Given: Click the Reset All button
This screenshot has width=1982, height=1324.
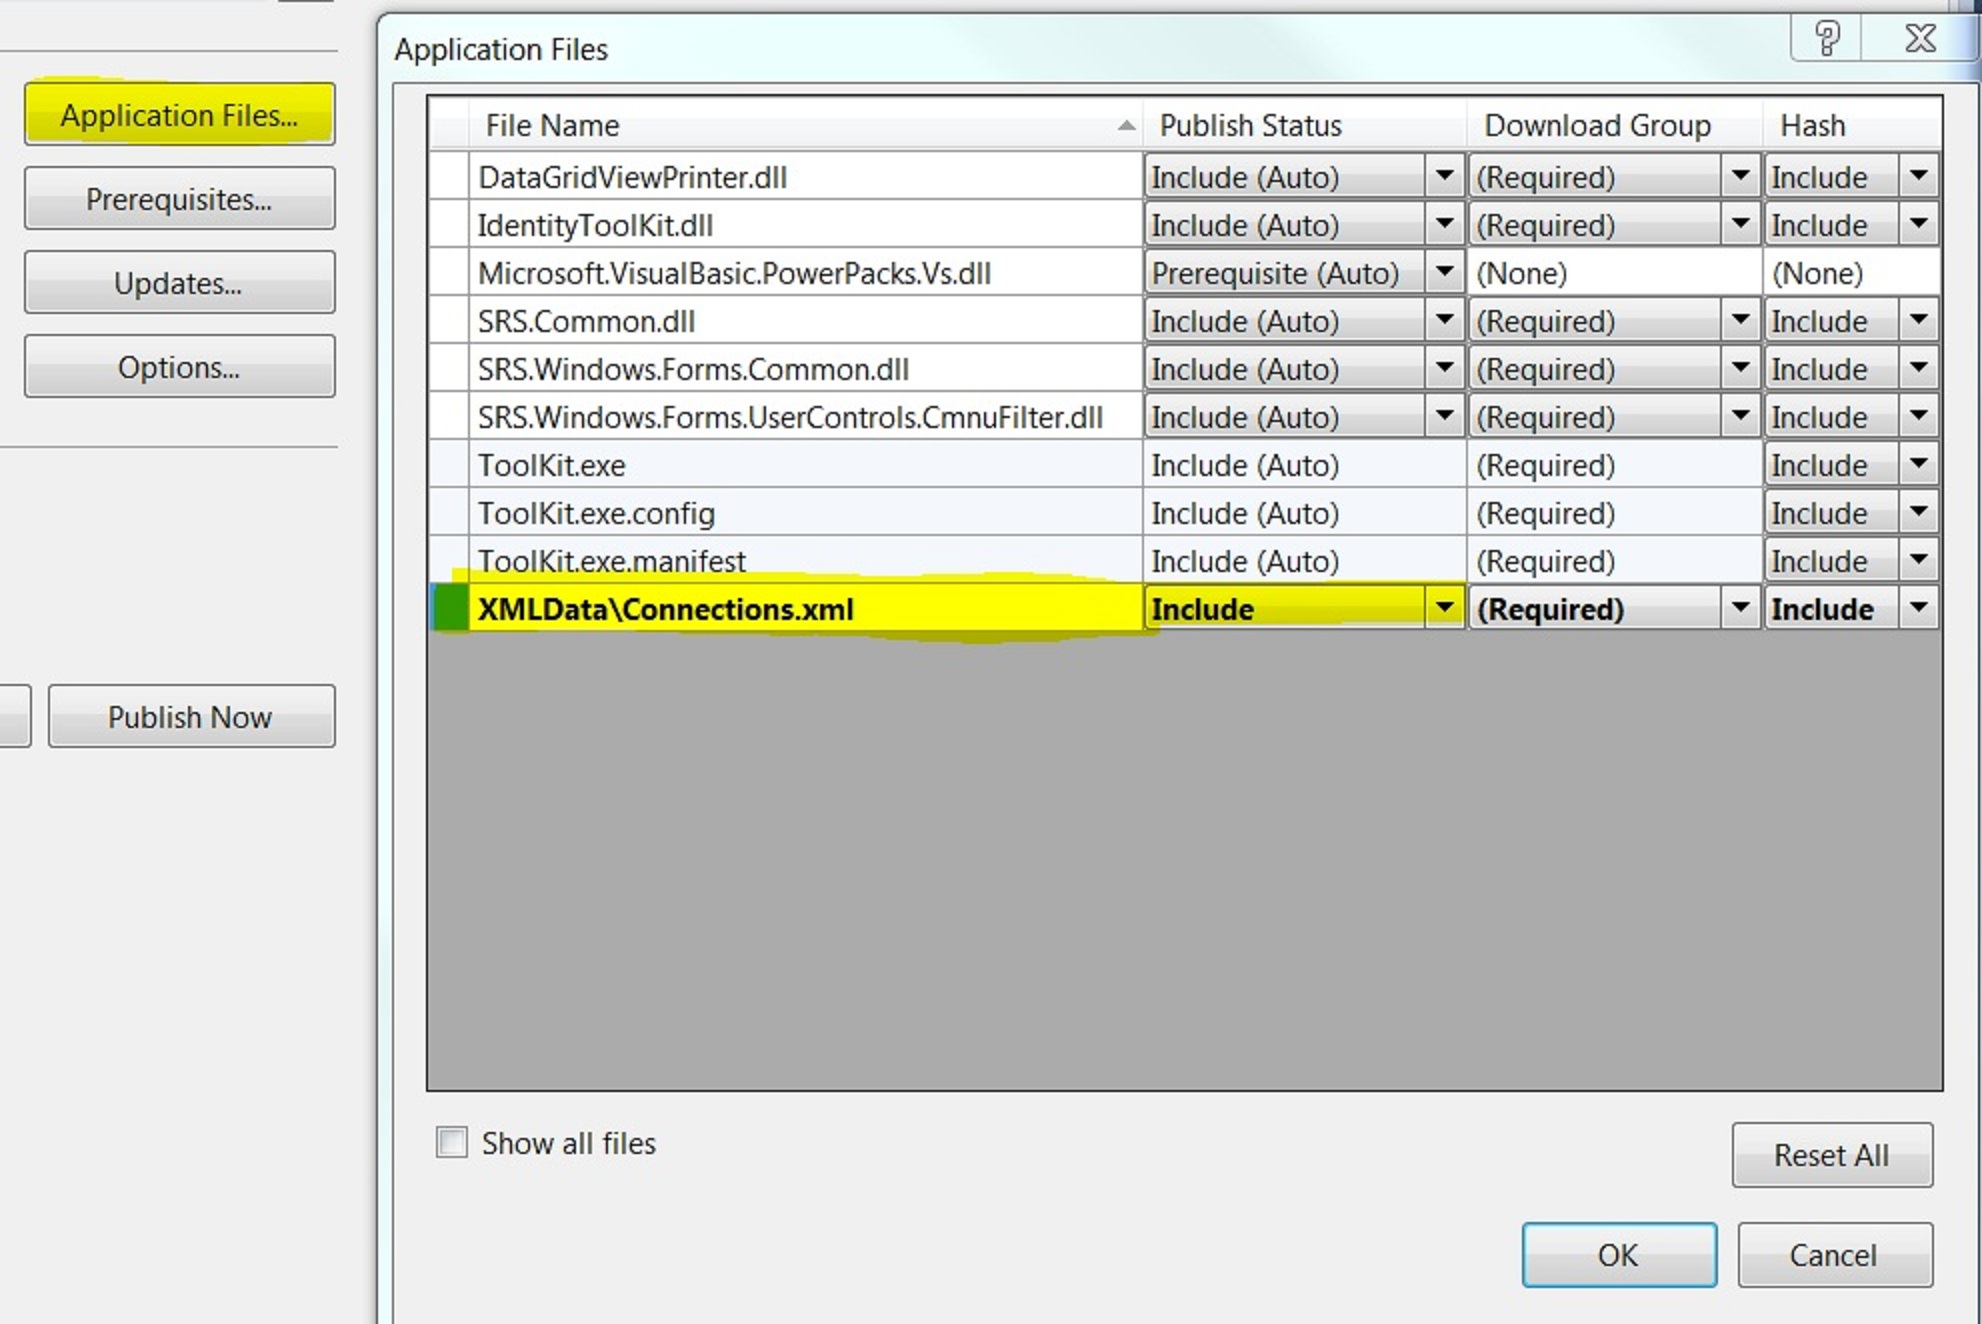Looking at the screenshot, I should [1831, 1155].
